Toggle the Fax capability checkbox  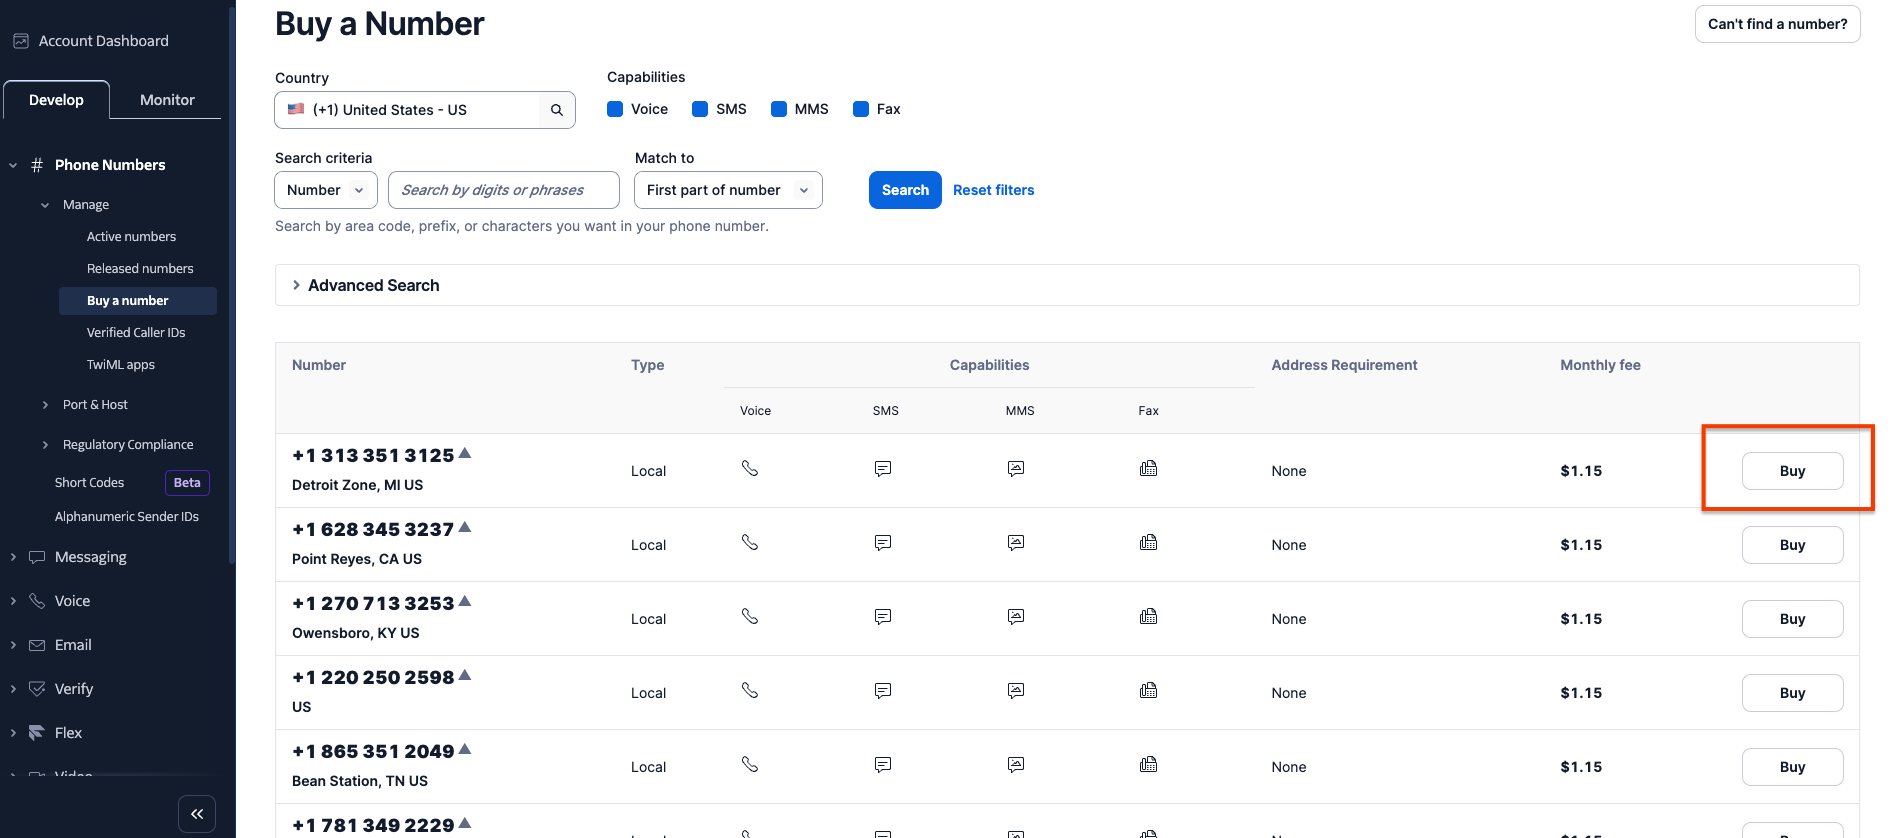tap(861, 109)
